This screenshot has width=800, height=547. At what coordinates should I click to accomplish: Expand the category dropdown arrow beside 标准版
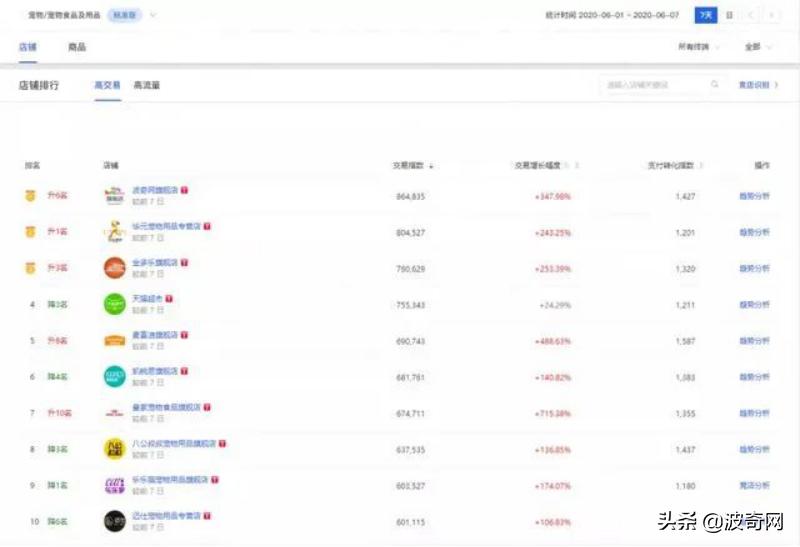[x=153, y=15]
